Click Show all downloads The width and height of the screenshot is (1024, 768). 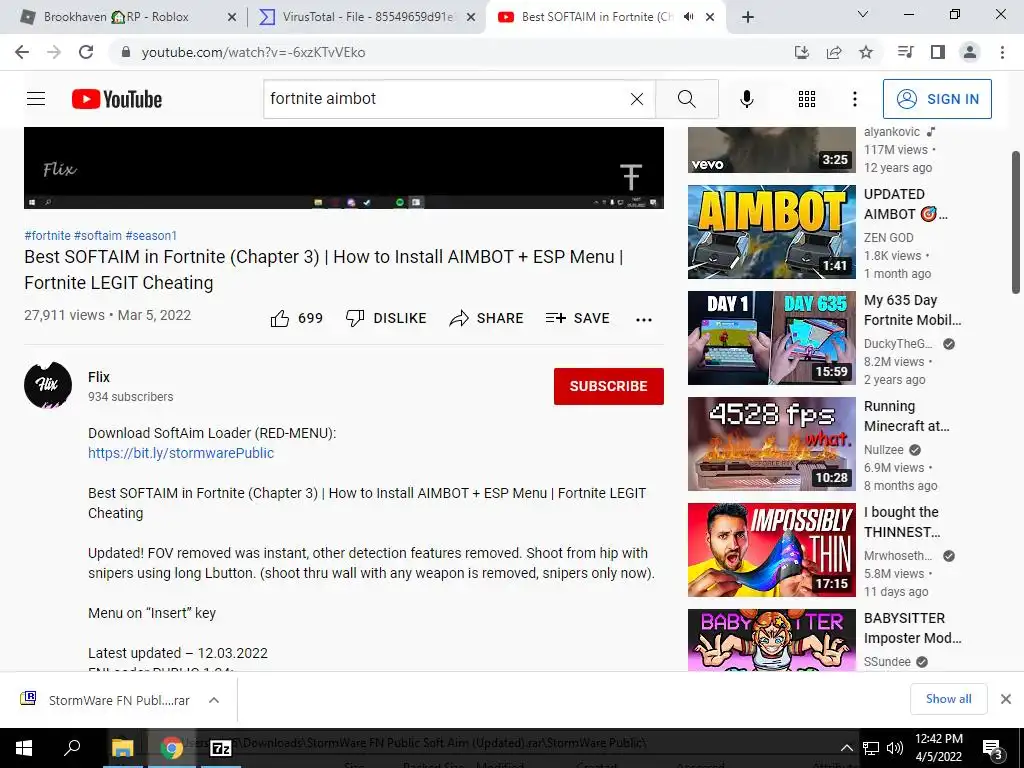click(948, 699)
